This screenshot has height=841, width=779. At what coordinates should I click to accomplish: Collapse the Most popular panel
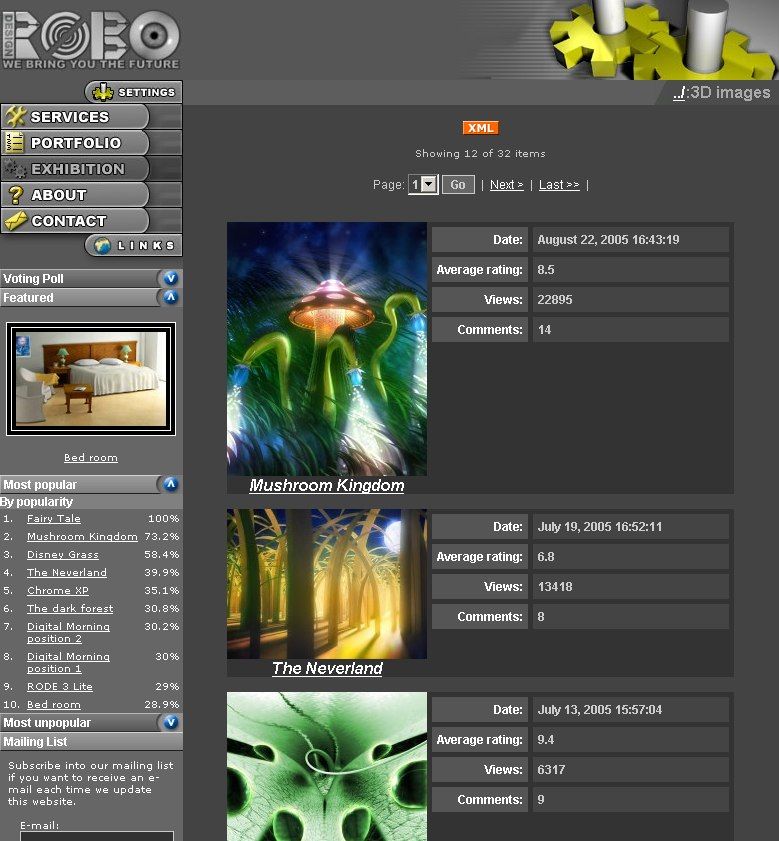[x=170, y=484]
